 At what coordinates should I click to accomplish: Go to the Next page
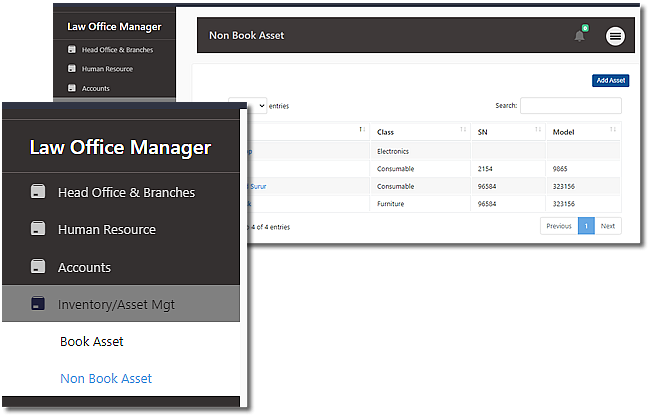click(608, 226)
